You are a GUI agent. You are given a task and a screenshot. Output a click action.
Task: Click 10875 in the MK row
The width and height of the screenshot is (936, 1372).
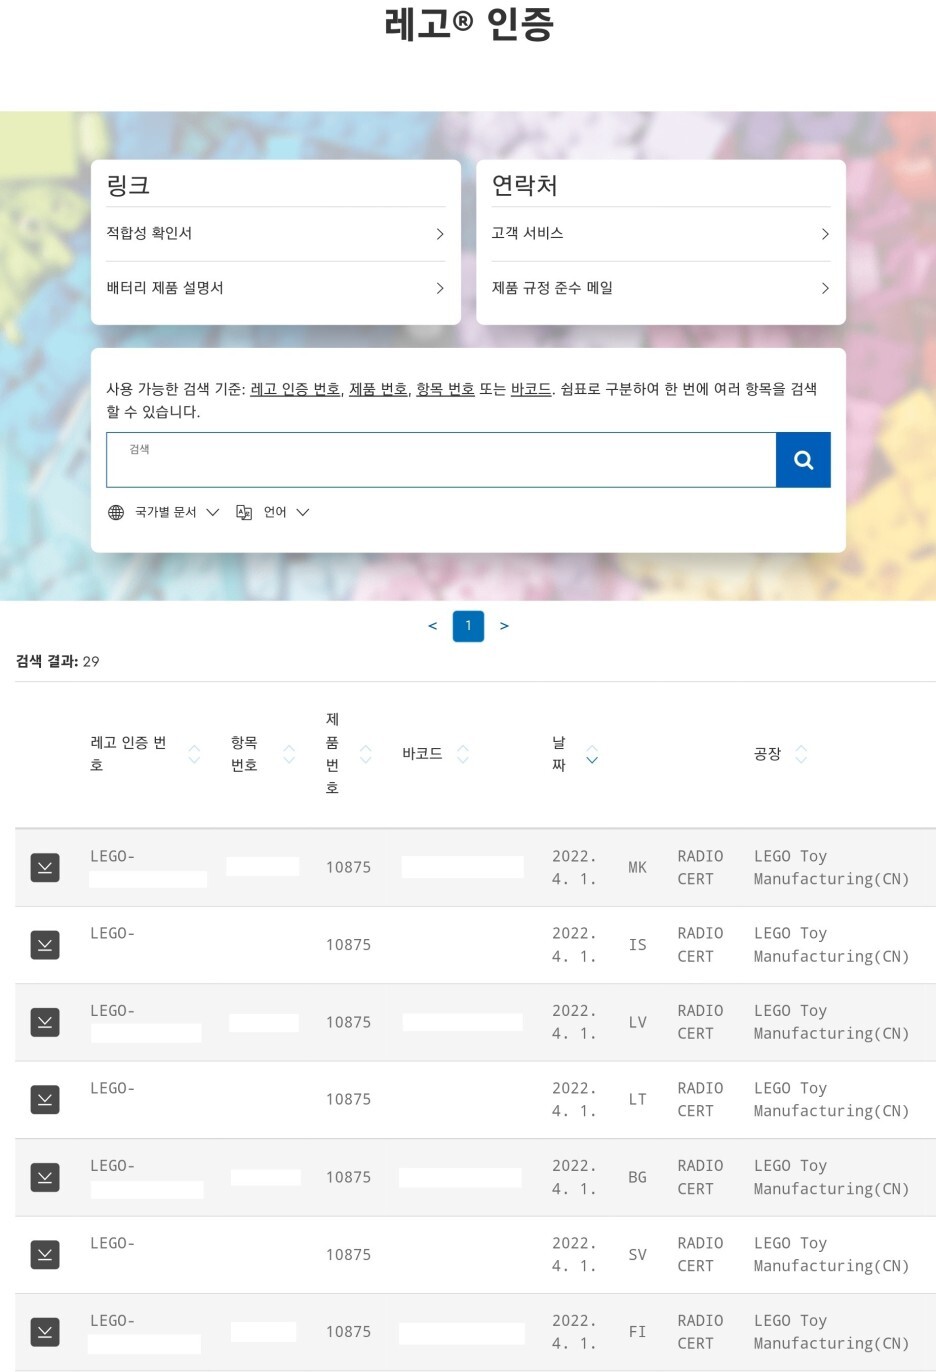pos(348,867)
